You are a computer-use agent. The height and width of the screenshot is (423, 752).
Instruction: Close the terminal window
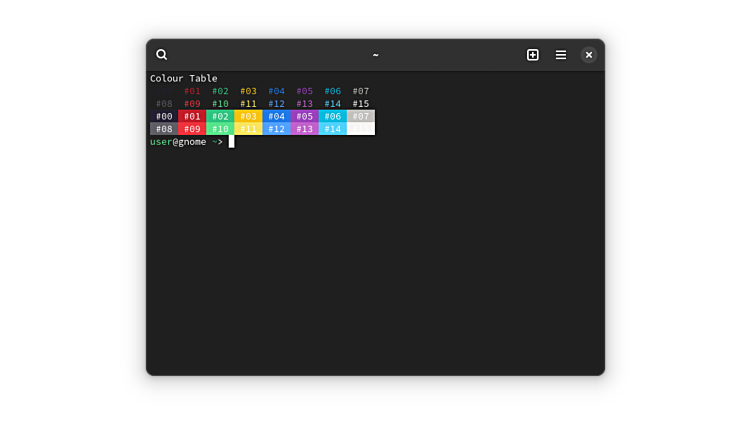click(x=589, y=55)
